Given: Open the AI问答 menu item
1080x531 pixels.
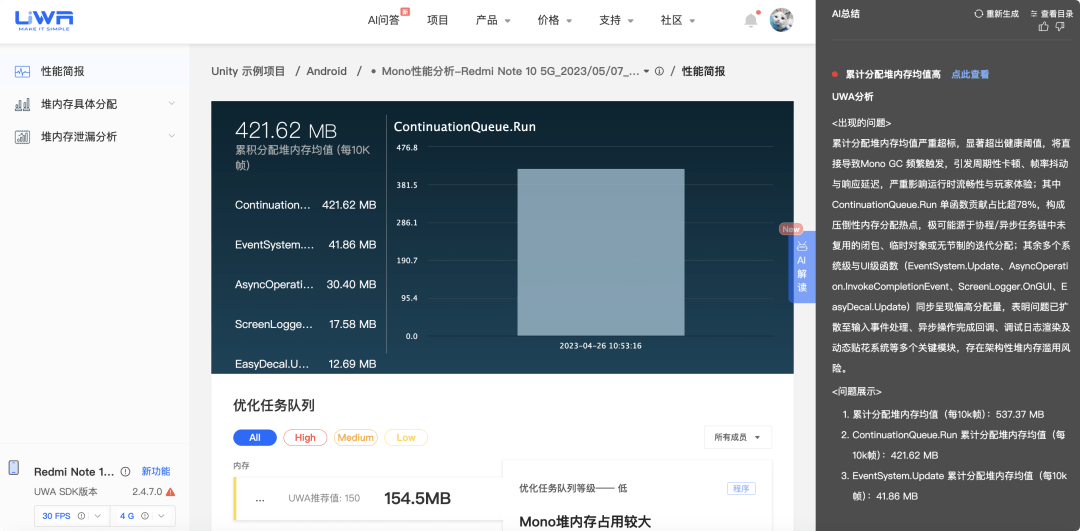Looking at the screenshot, I should click(384, 20).
